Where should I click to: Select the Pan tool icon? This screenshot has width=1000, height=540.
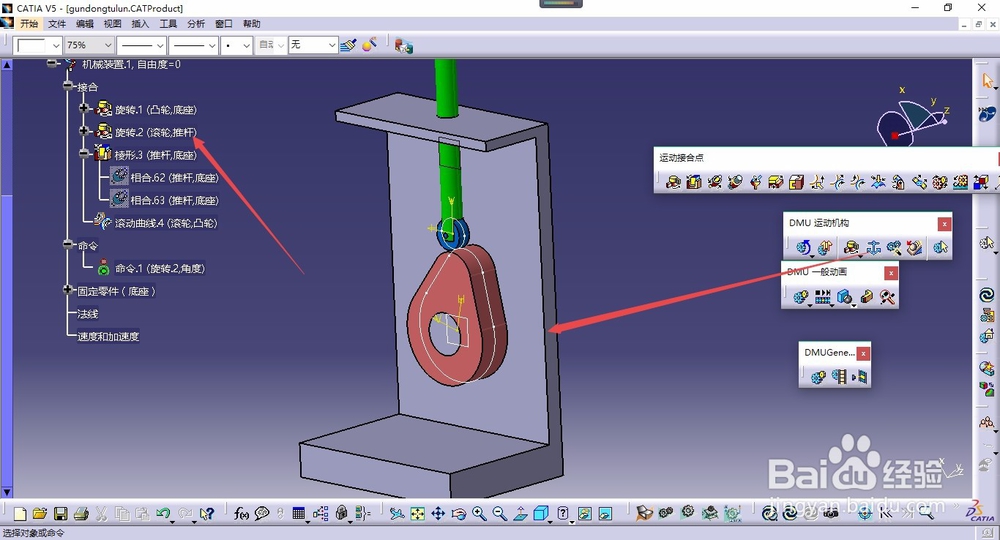click(438, 514)
